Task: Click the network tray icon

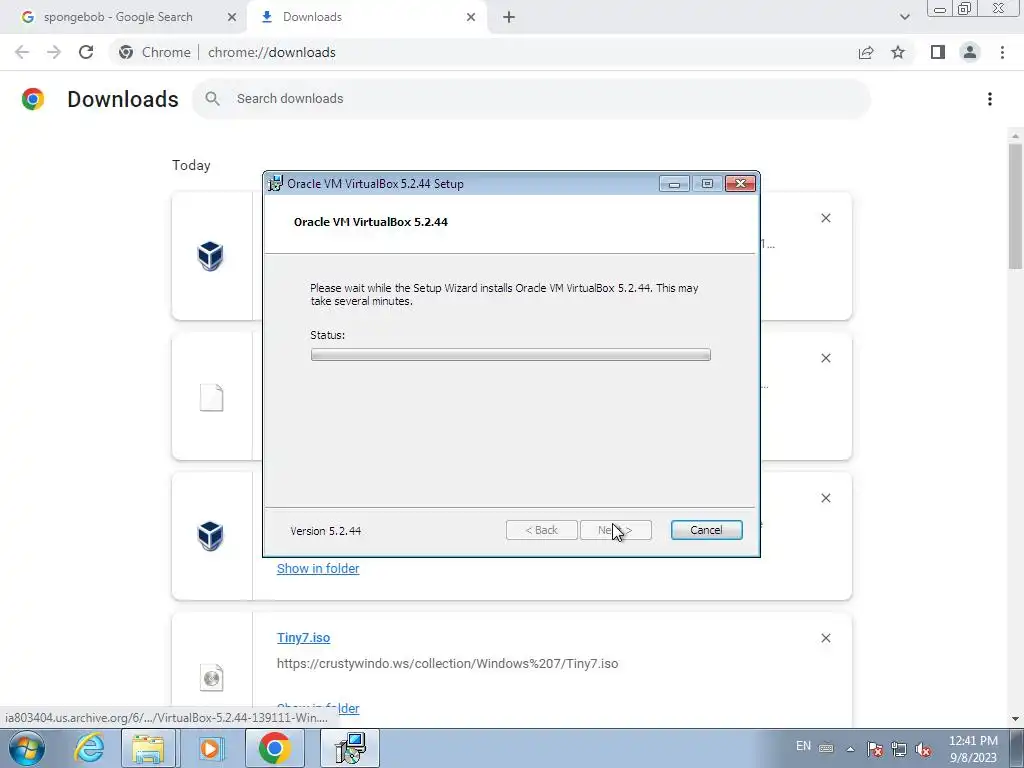Action: click(x=899, y=749)
